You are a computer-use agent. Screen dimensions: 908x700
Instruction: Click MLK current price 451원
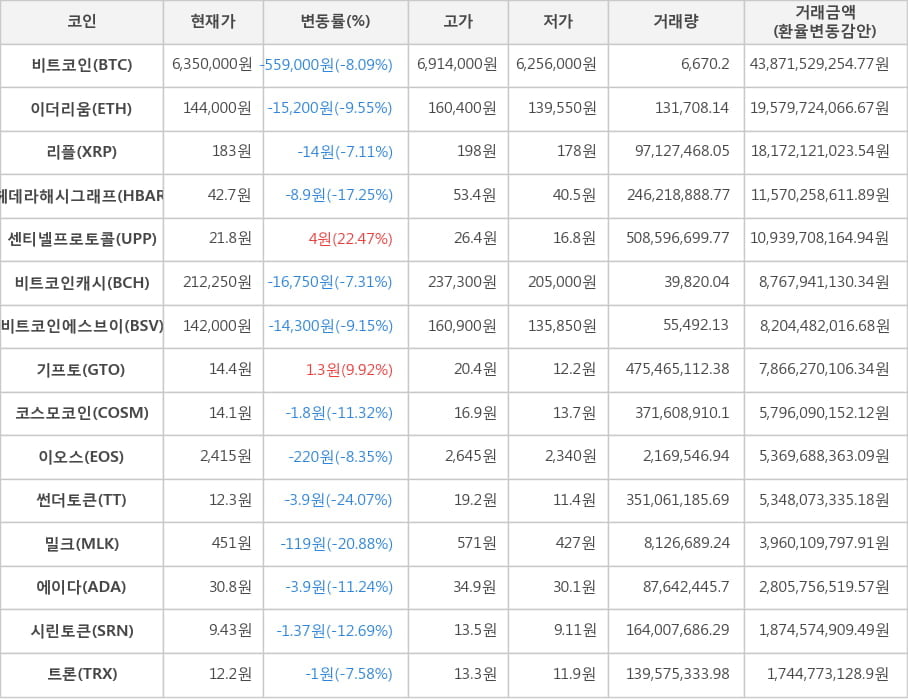[x=232, y=543]
